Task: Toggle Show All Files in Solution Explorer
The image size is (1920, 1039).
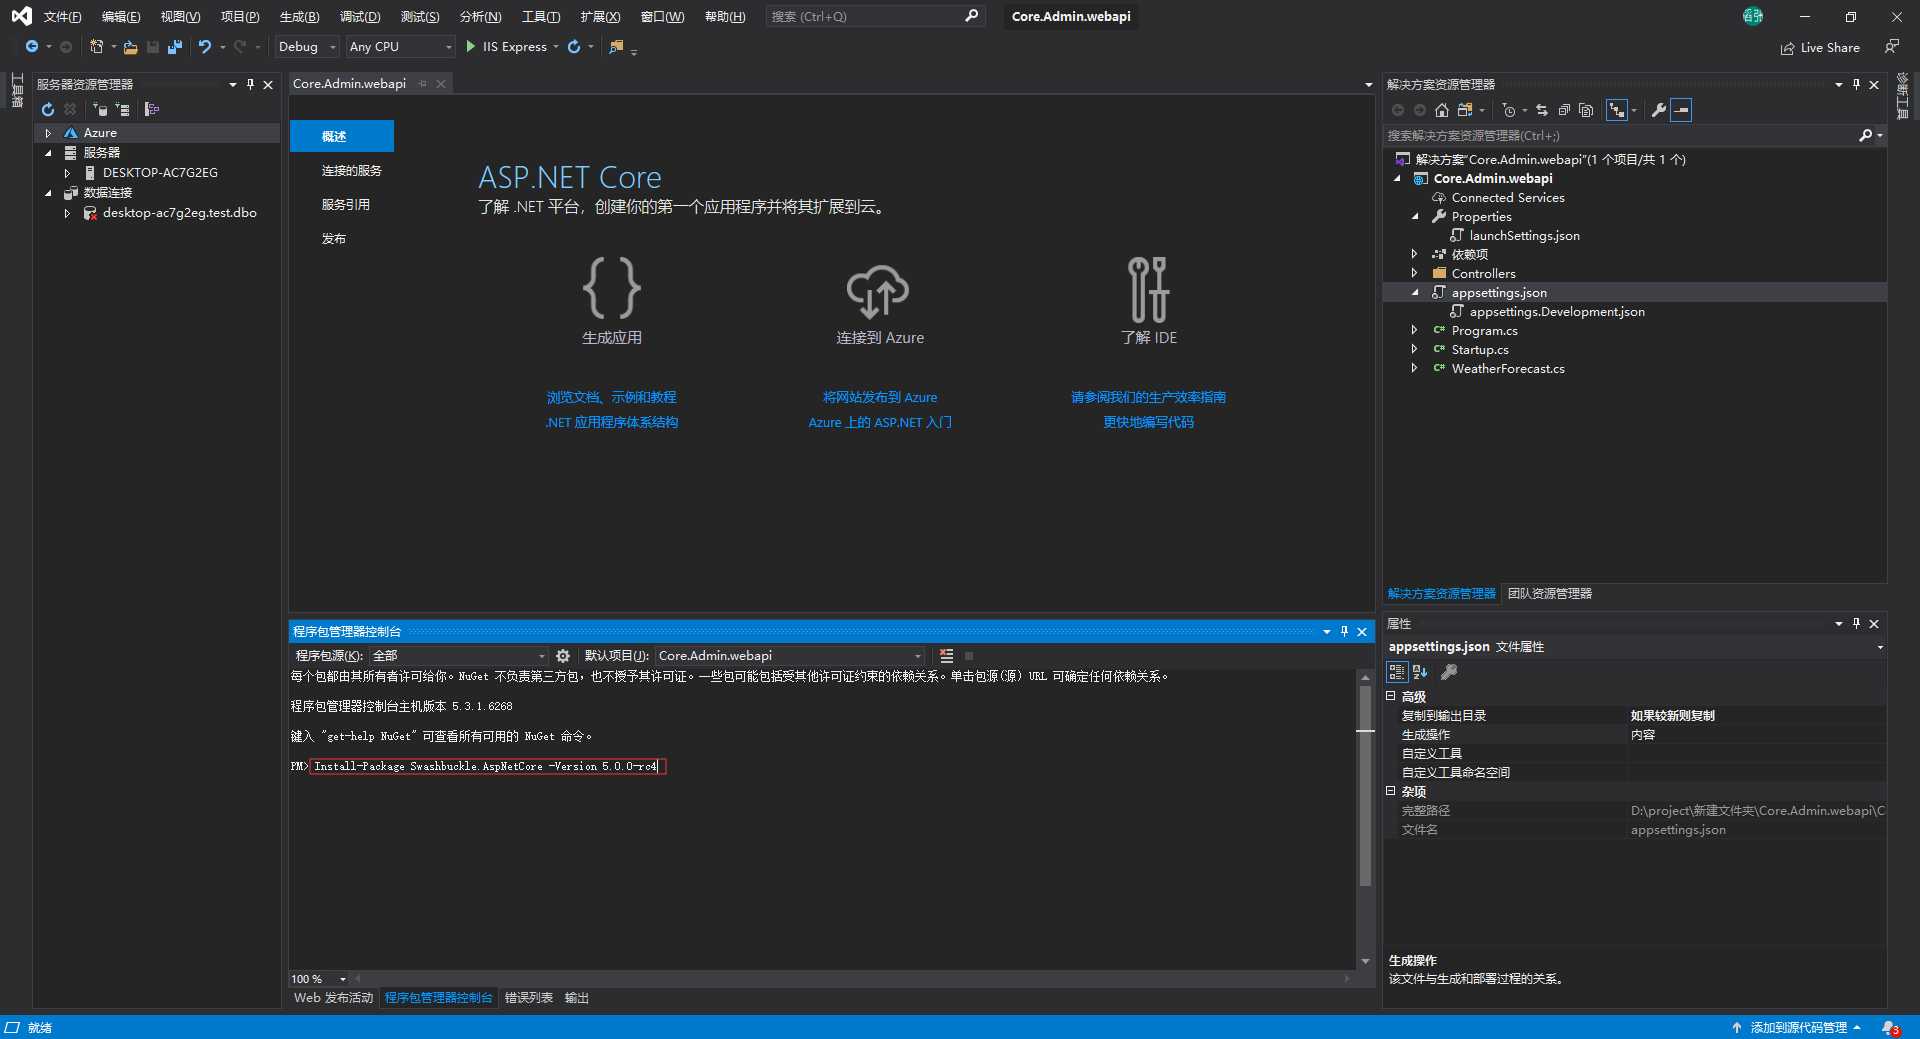Action: [x=1586, y=110]
